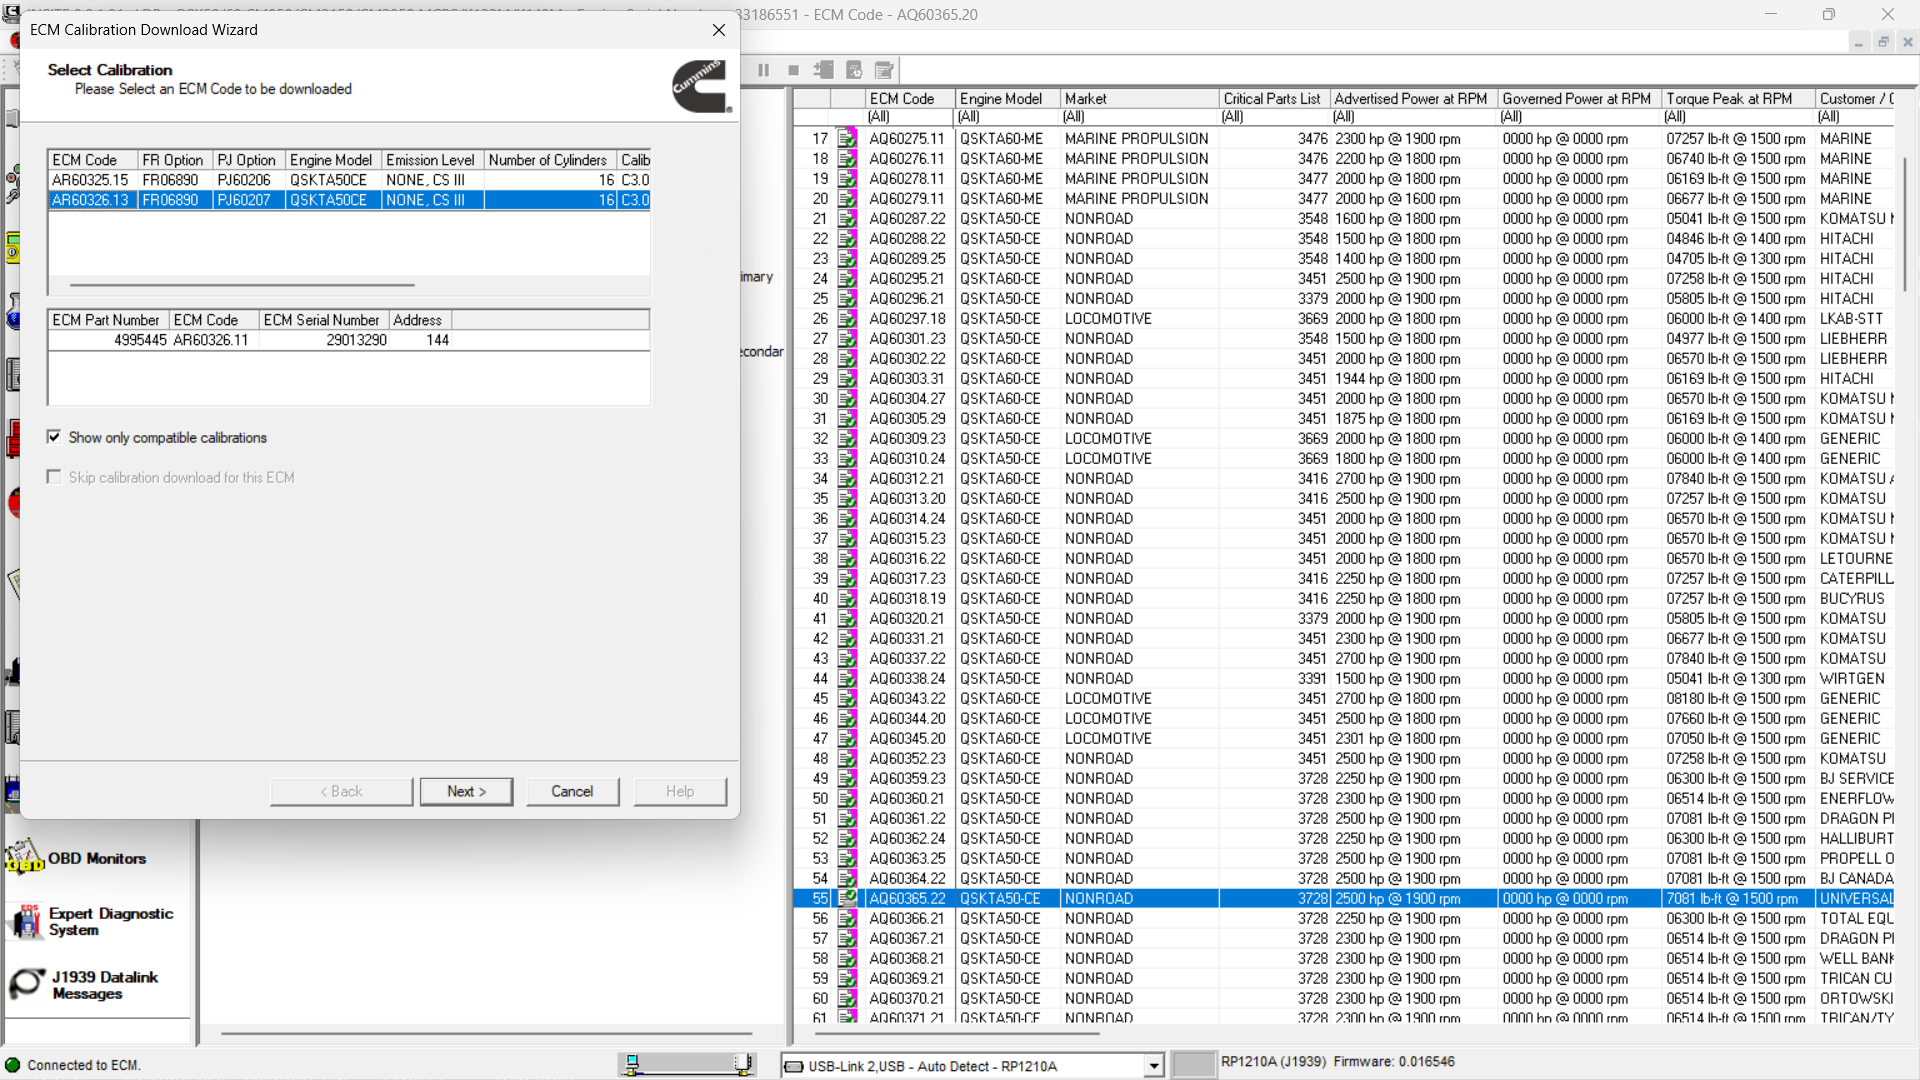Click the datalink connection animation icon
The height and width of the screenshot is (1080, 1920).
coord(686,1065)
